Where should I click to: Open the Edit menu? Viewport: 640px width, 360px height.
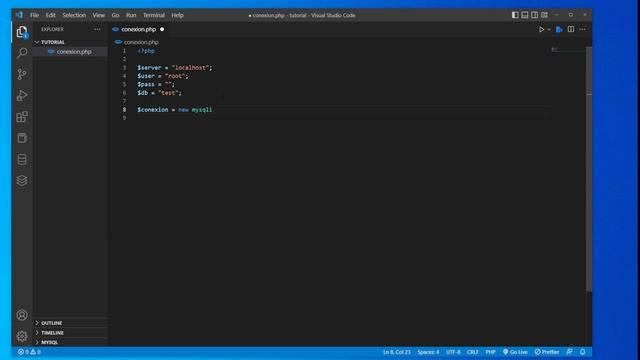click(51, 15)
